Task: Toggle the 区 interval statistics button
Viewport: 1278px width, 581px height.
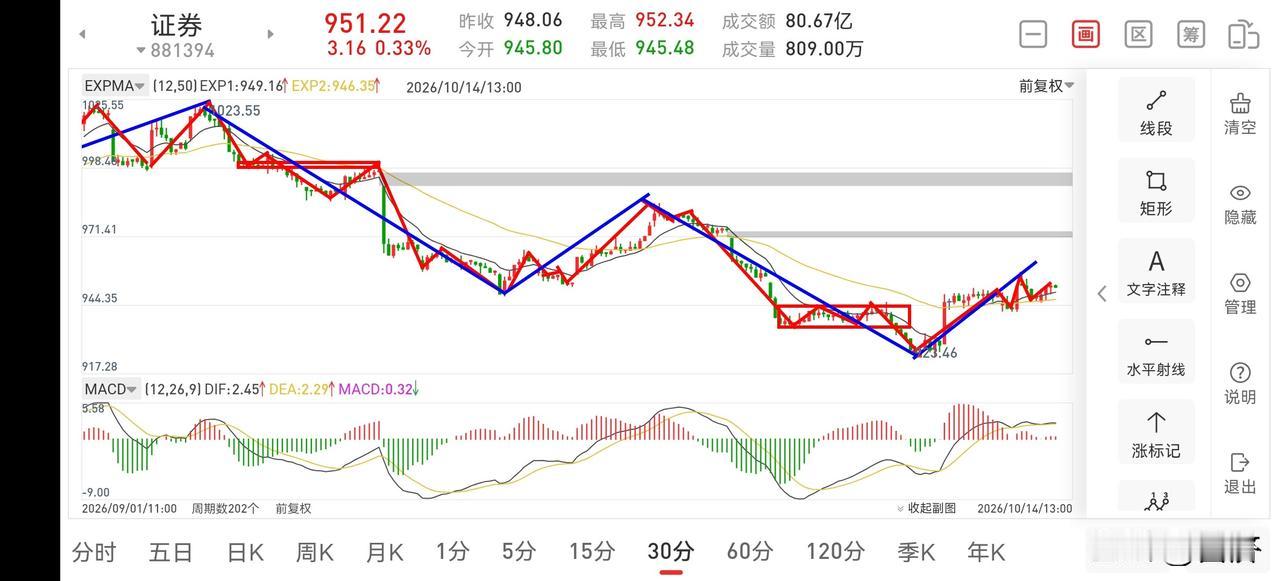Action: click(x=1138, y=34)
